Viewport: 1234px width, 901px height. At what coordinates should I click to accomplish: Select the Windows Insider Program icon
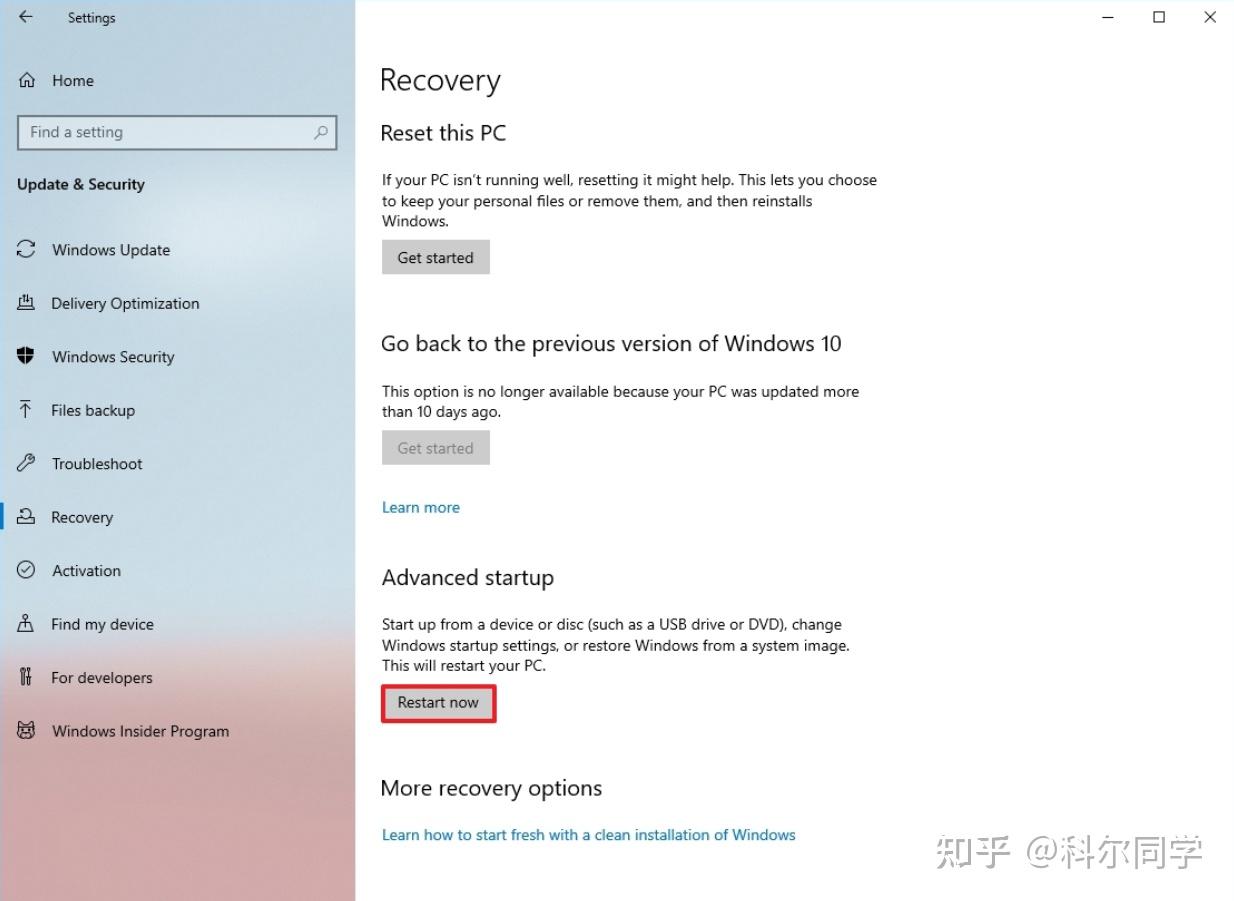[26, 731]
